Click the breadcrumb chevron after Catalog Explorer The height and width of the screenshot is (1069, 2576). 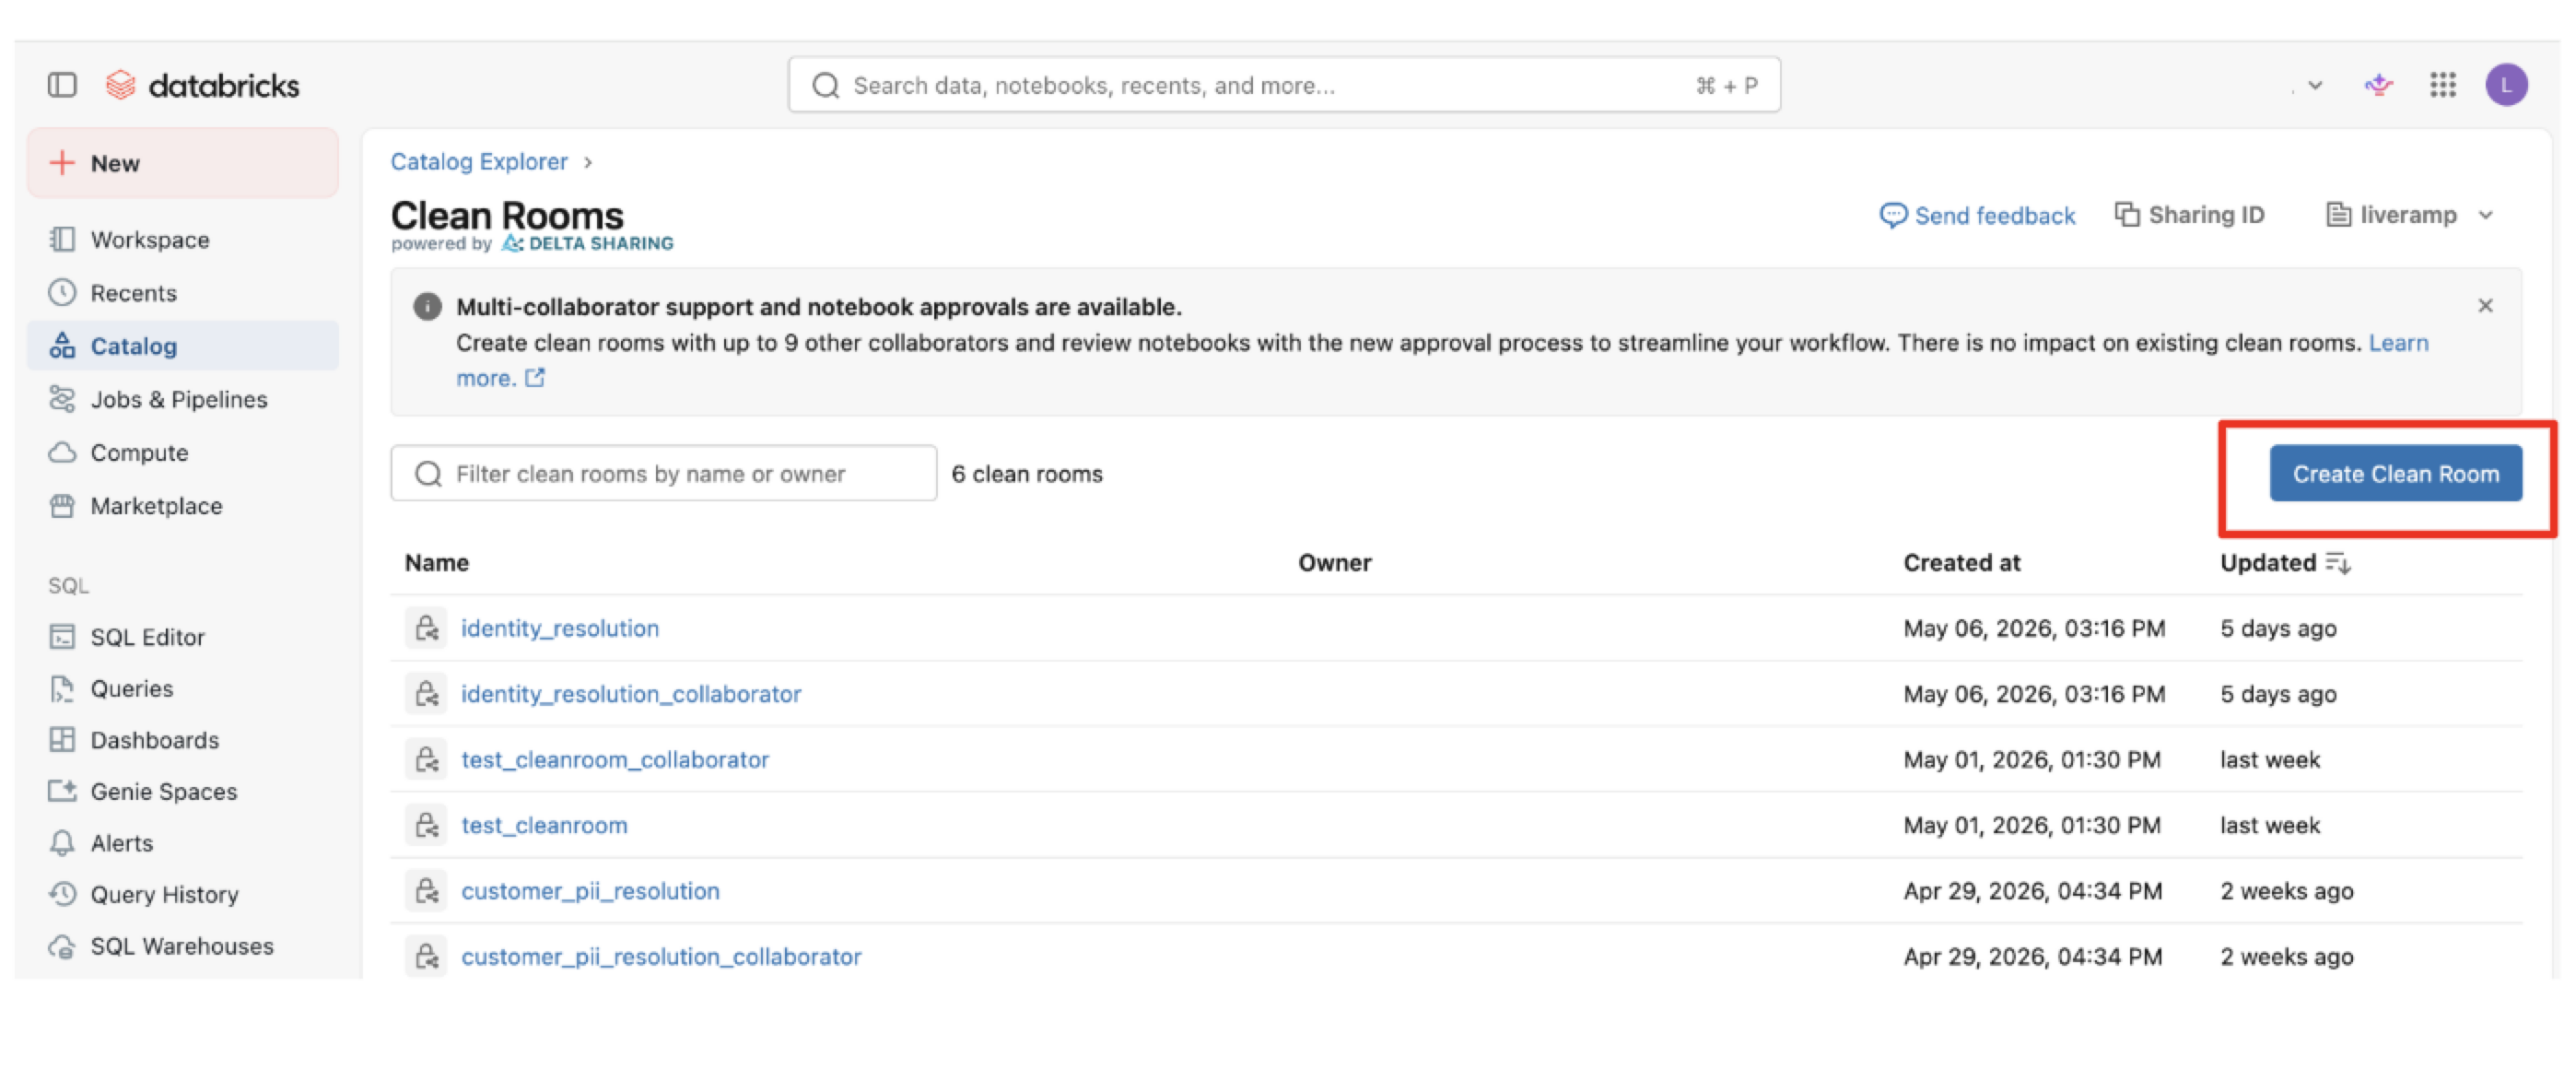point(588,162)
